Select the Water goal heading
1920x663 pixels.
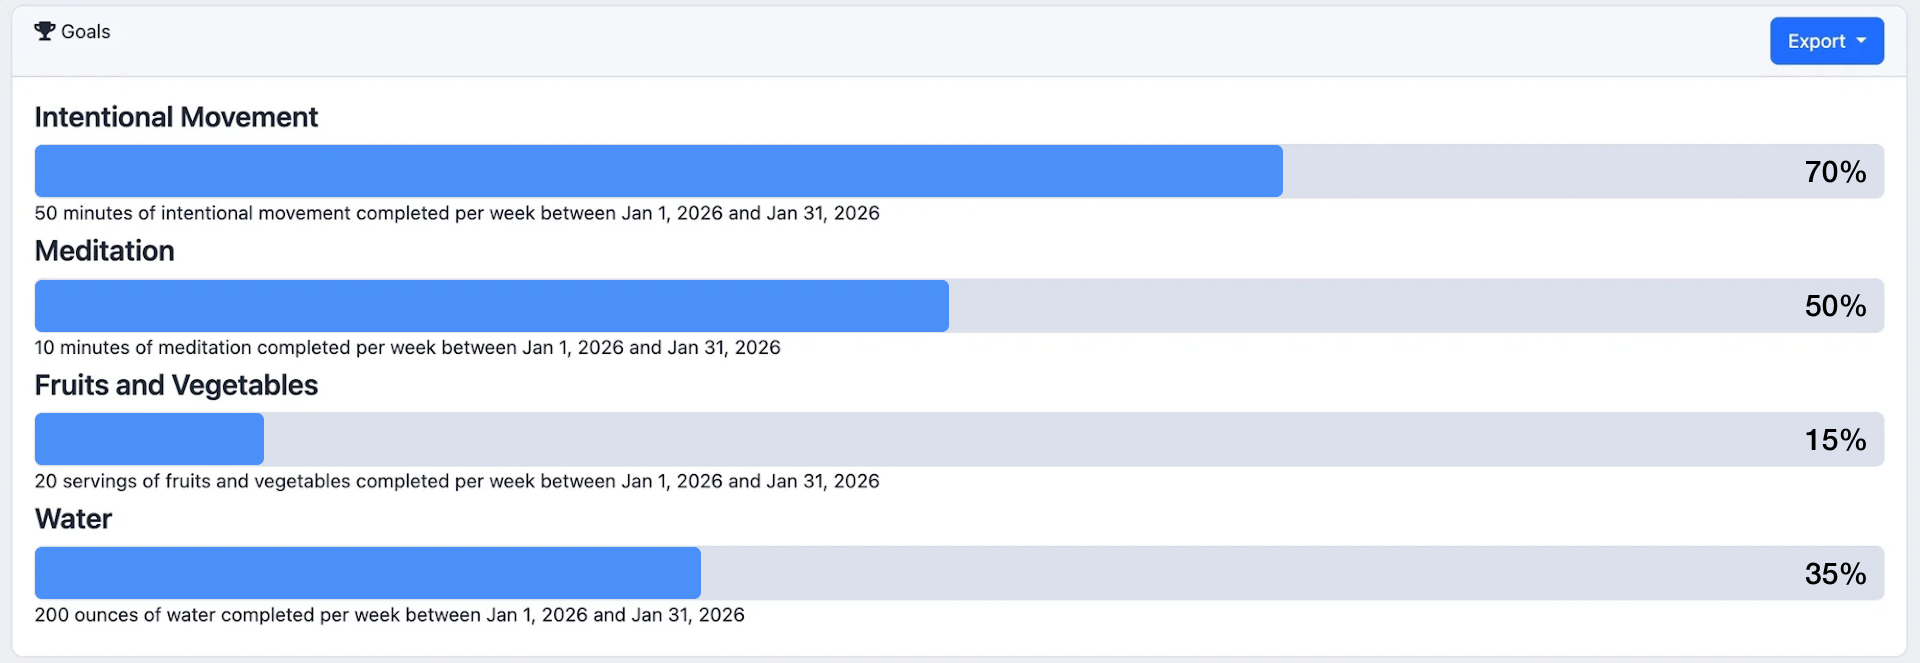tap(73, 519)
